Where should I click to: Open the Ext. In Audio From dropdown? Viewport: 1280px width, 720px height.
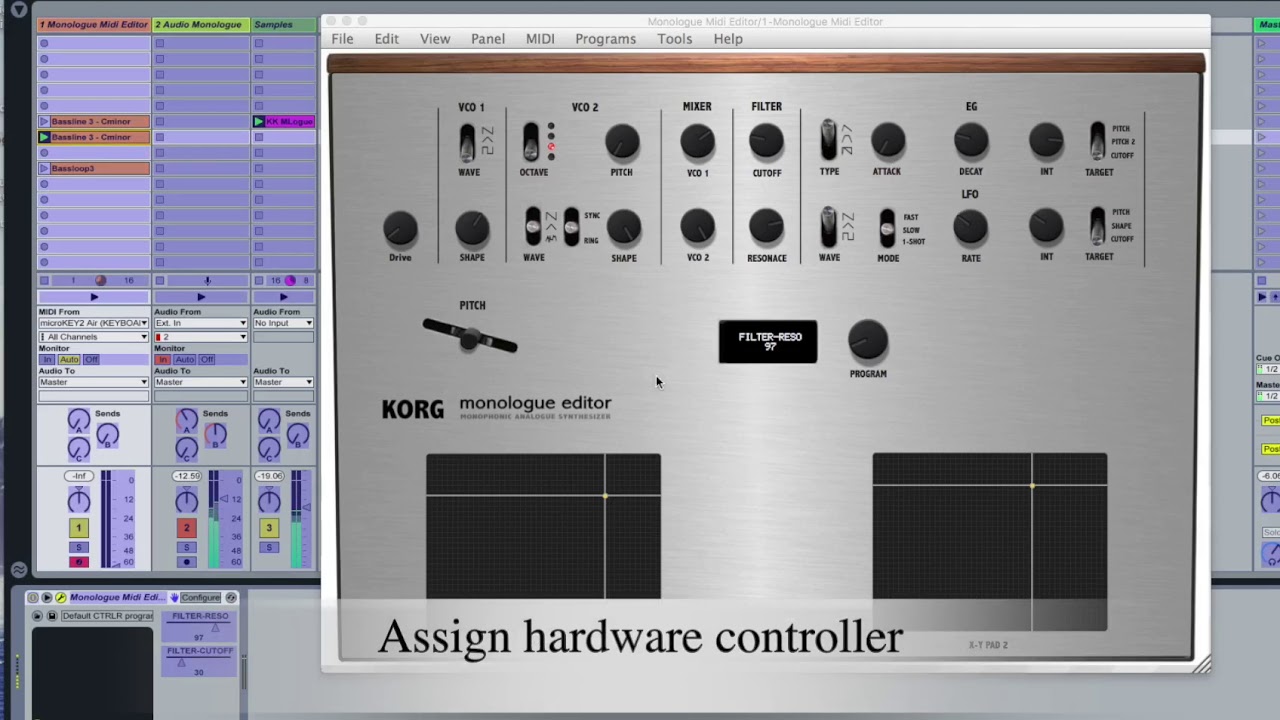click(201, 323)
